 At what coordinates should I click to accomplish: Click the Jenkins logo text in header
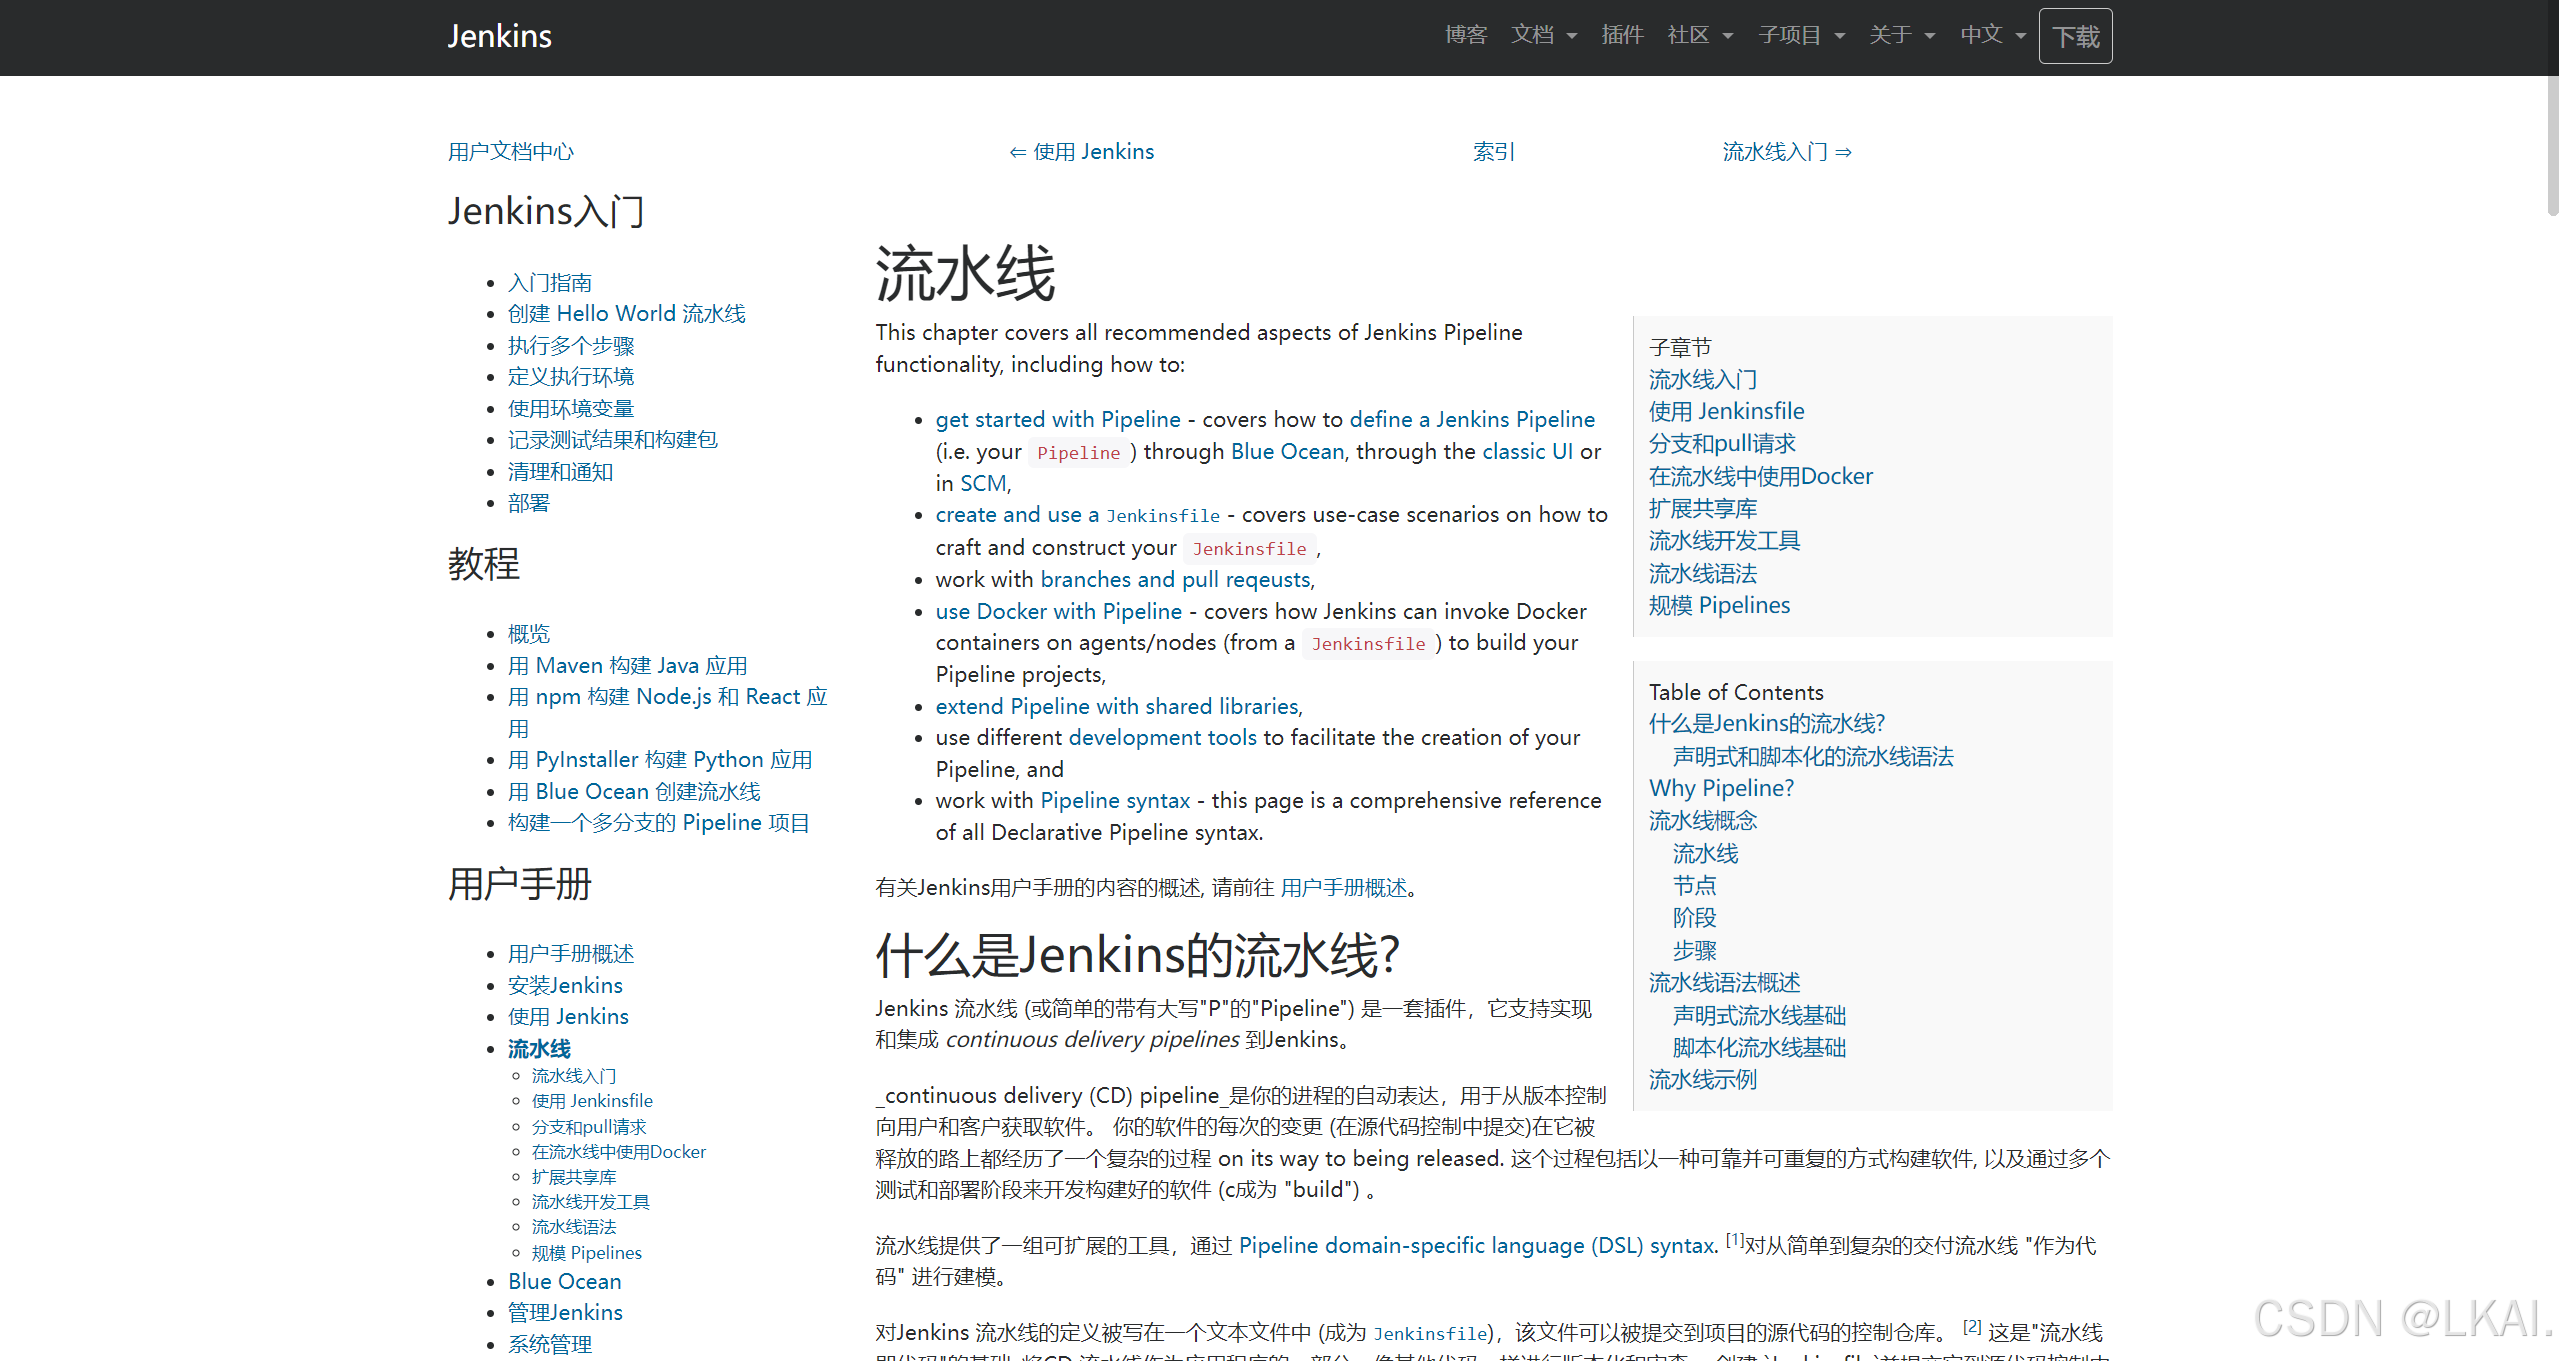499,36
